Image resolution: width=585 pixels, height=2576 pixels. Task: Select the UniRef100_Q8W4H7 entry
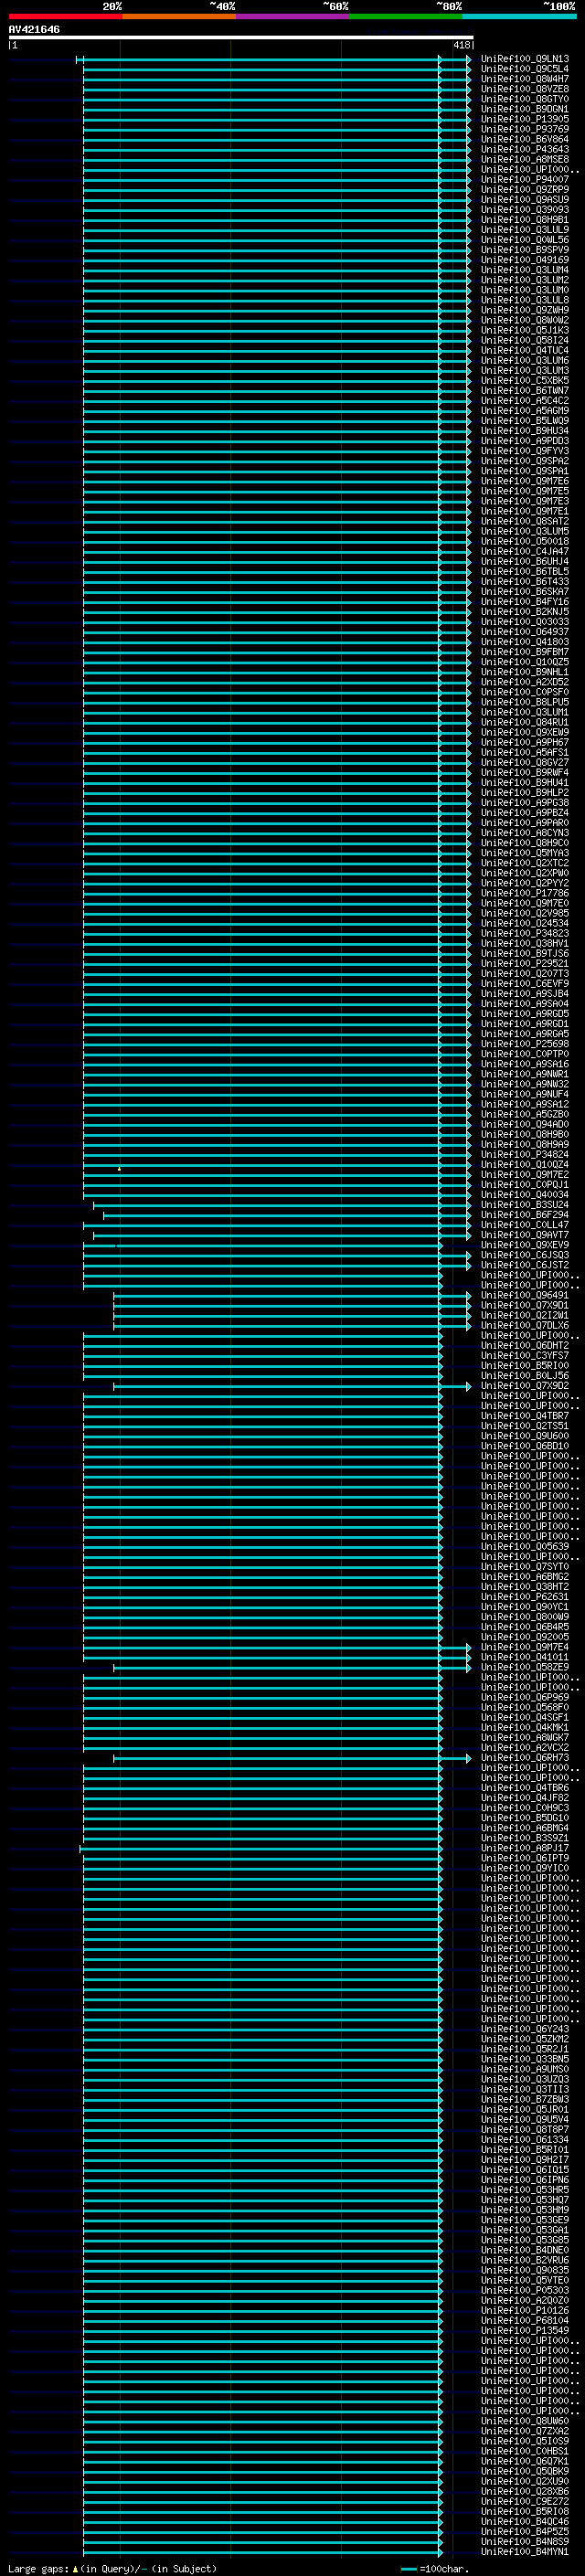point(524,79)
